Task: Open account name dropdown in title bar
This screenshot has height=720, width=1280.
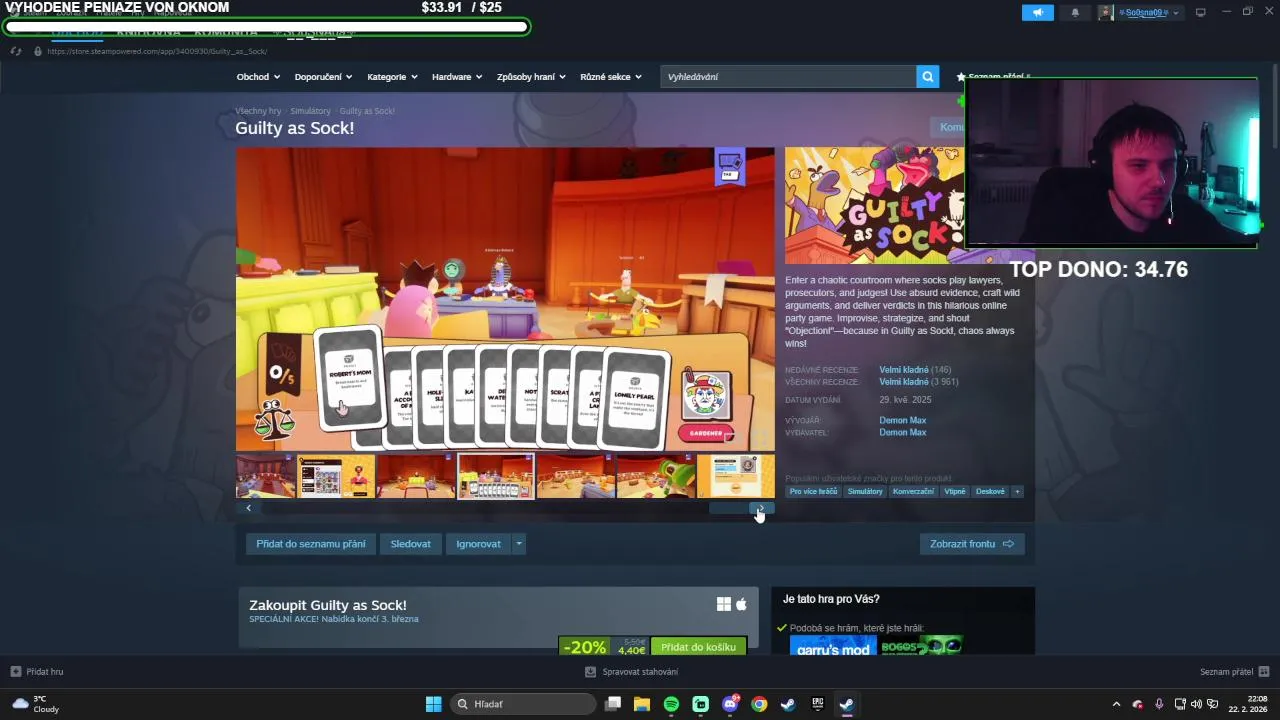Action: coord(1150,13)
